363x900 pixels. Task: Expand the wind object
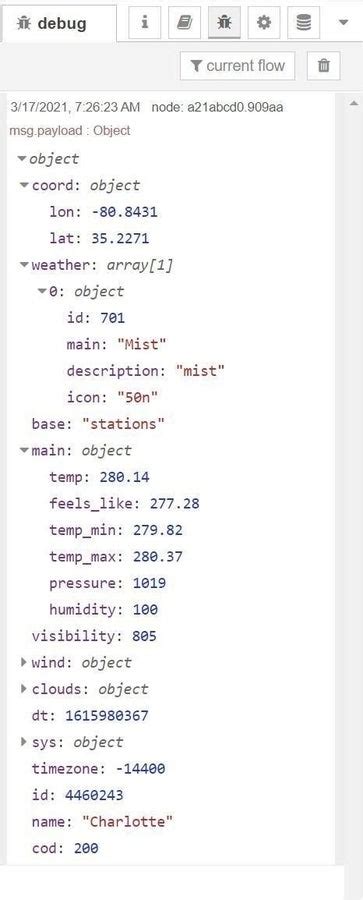tap(24, 662)
